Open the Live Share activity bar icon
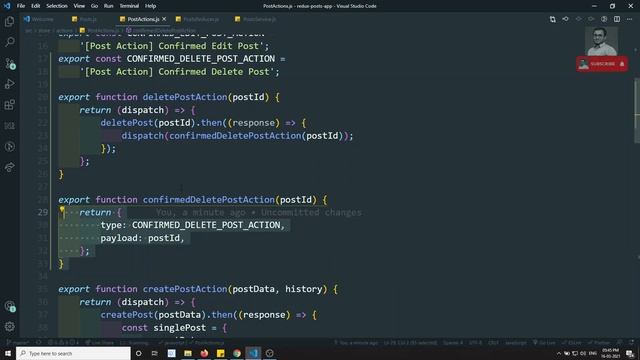Viewport: 640px width, 360px height. 9,167
